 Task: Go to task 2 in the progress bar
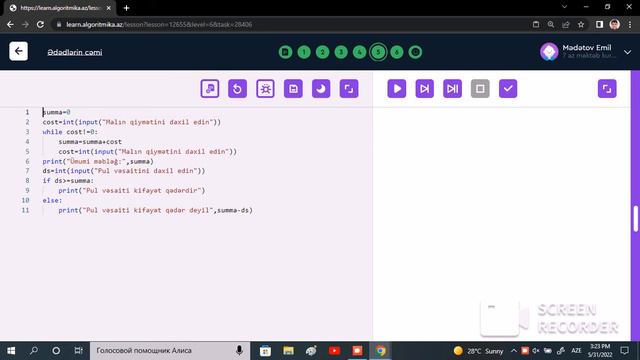[322, 52]
